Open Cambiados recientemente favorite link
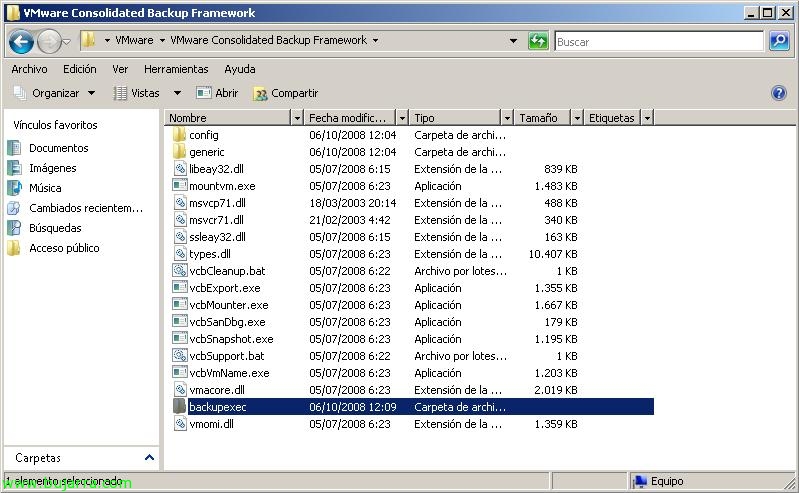Viewport: 799px width, 493px height. pos(86,207)
